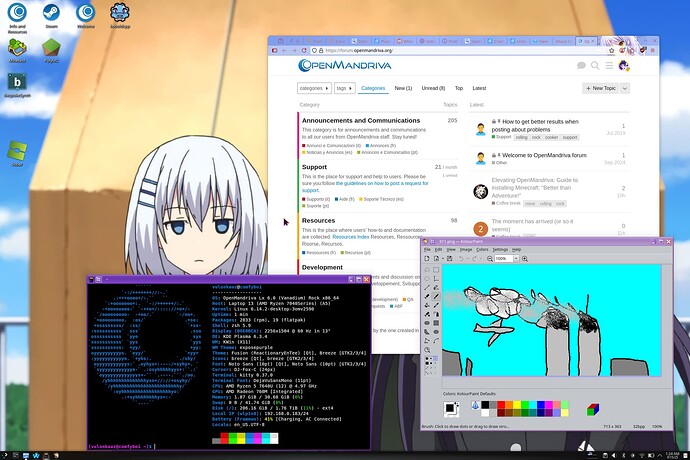This screenshot has width=690, height=460.
Task: Switch to the Unread (8) forum tab
Action: click(433, 88)
